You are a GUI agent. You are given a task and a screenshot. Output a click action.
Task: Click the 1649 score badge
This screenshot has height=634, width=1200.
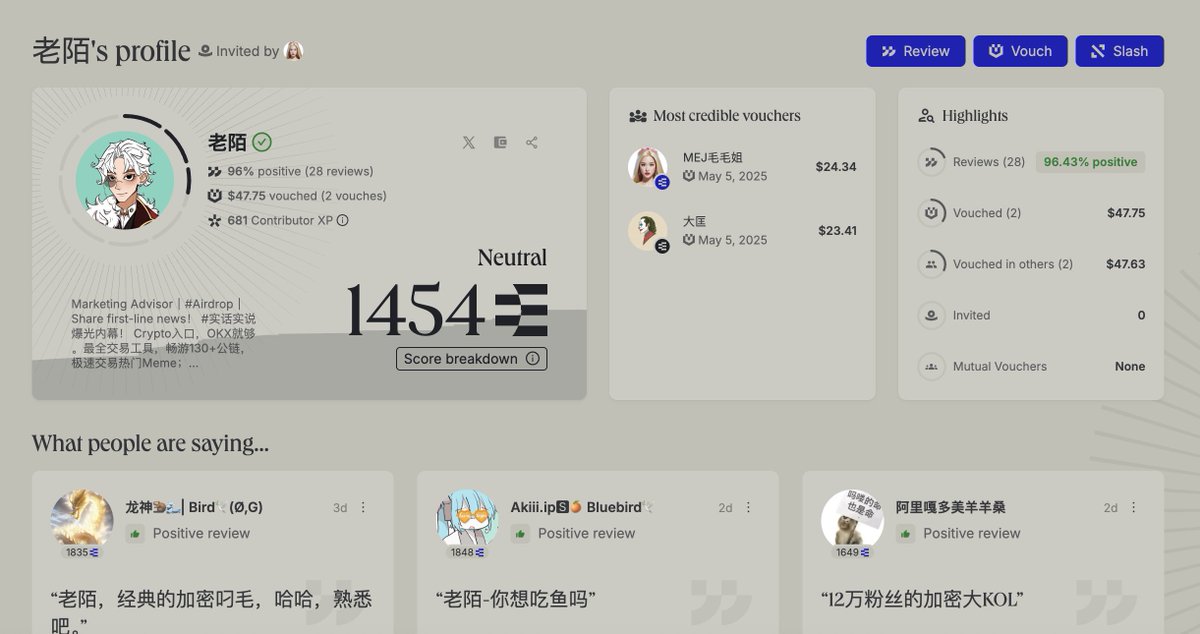click(852, 552)
